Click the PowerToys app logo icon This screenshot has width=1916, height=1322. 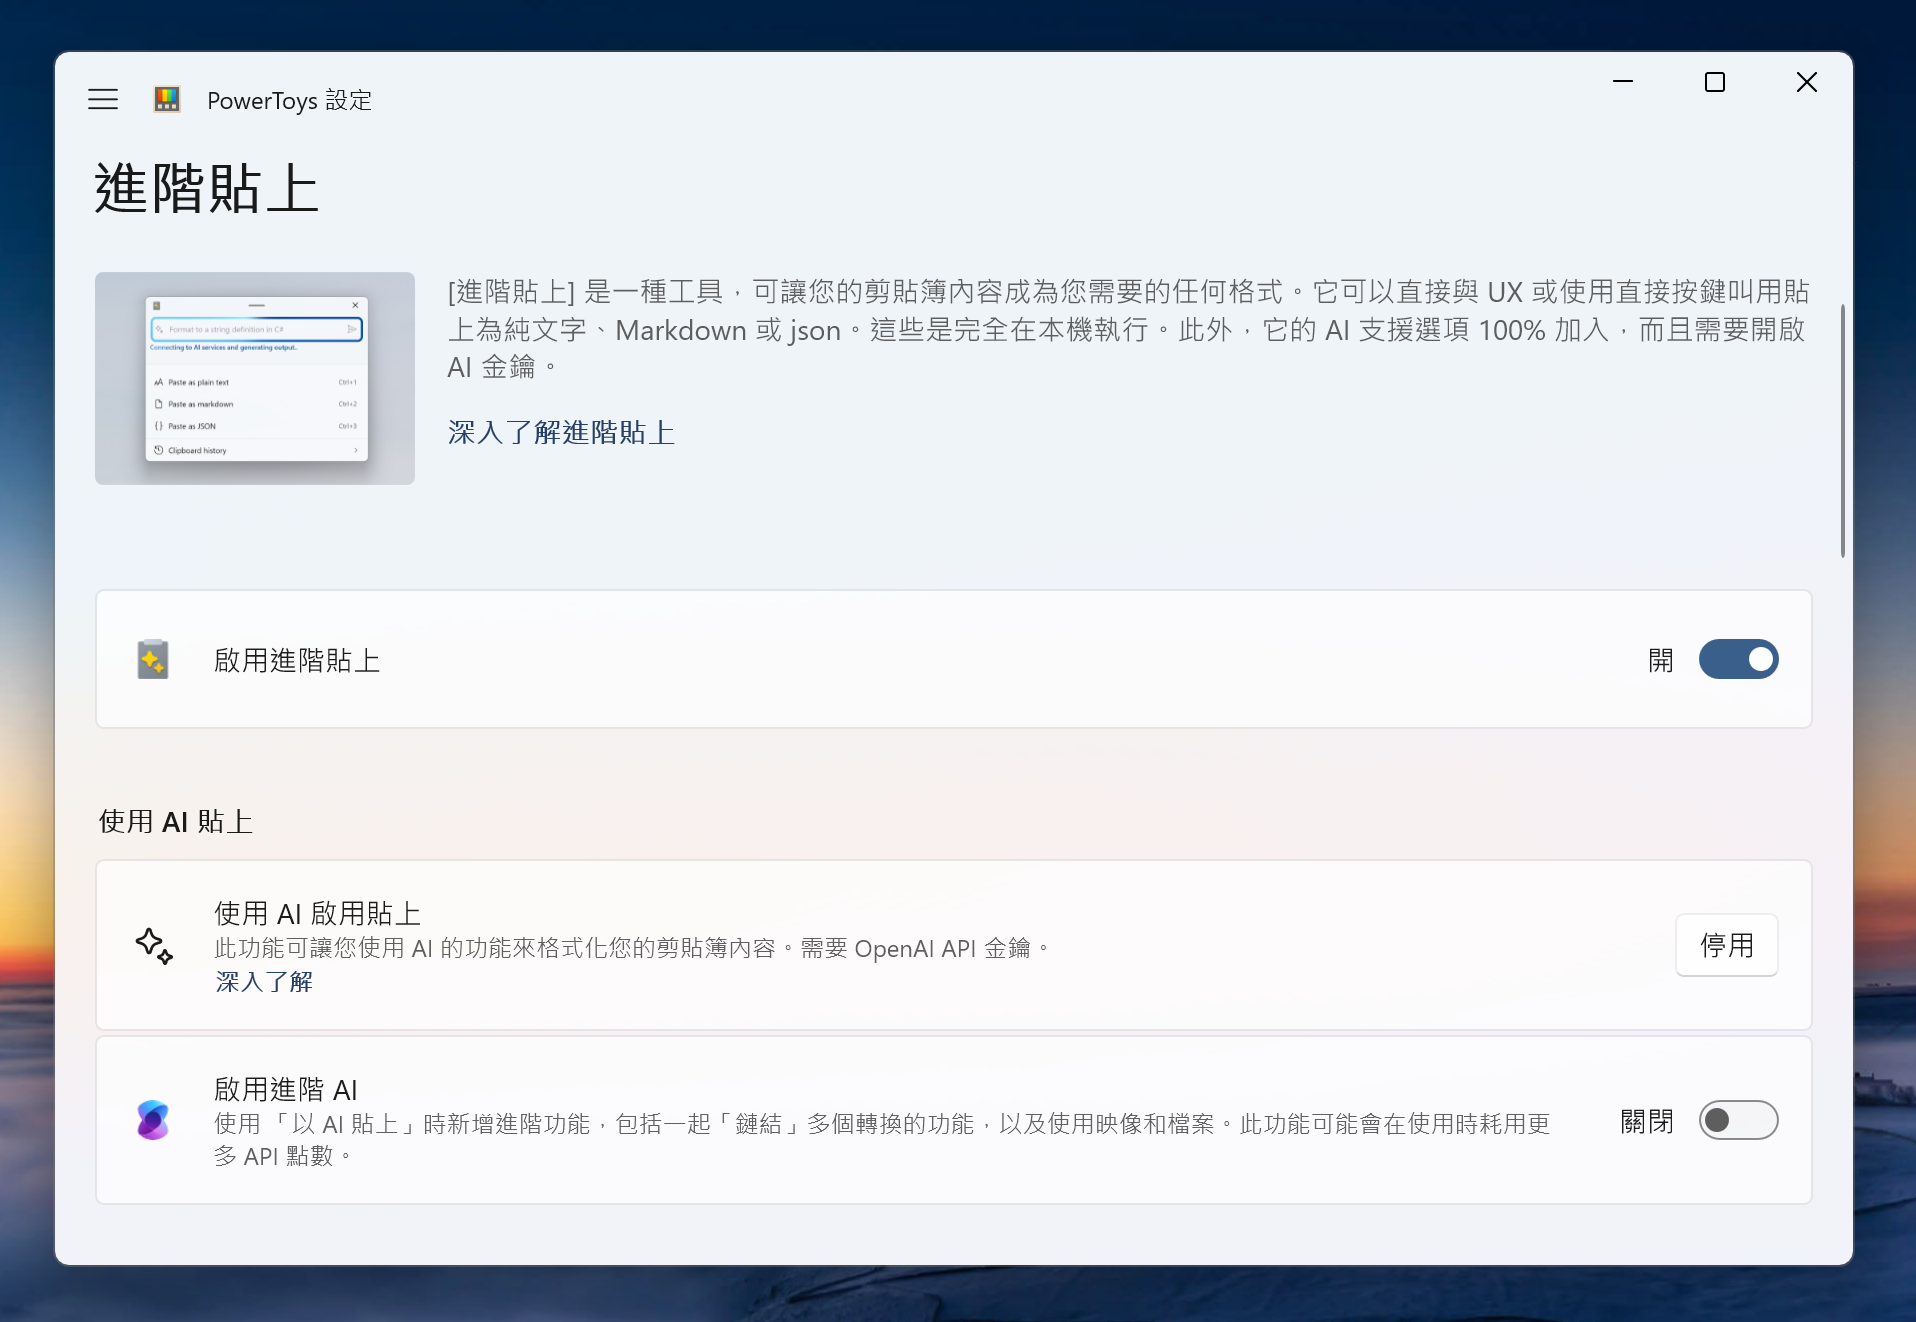point(167,99)
